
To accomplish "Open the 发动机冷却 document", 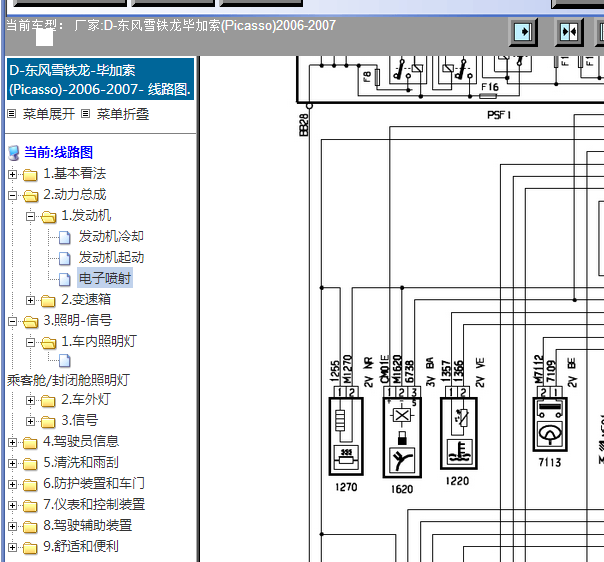I will 111,236.
